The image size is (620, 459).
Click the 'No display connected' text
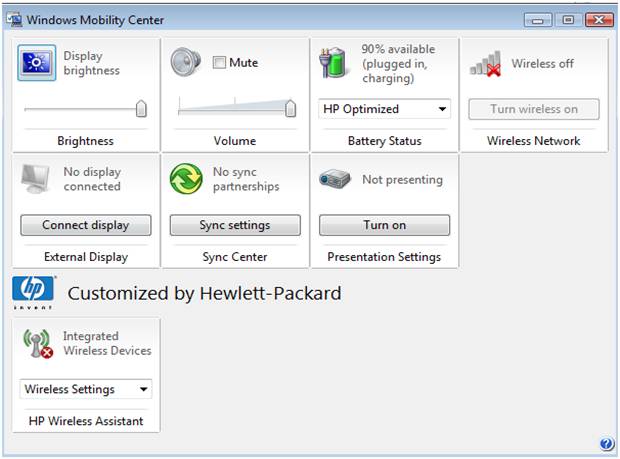pos(92,179)
